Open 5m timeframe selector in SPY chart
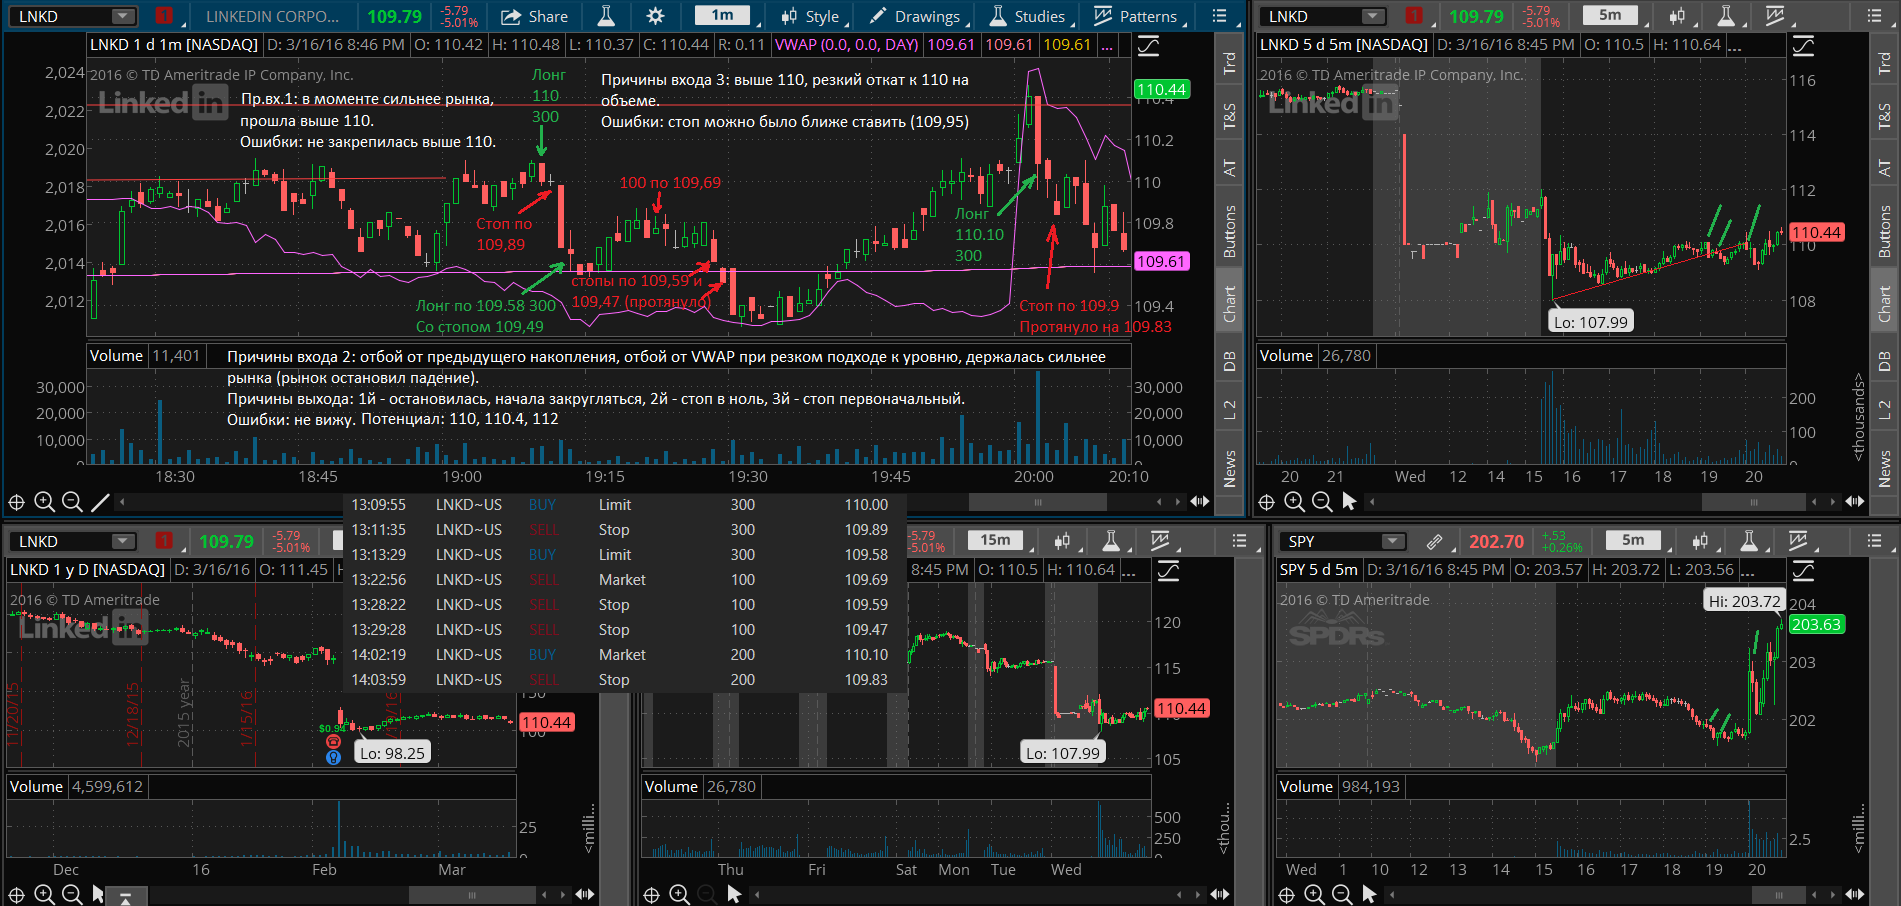 tap(1633, 541)
